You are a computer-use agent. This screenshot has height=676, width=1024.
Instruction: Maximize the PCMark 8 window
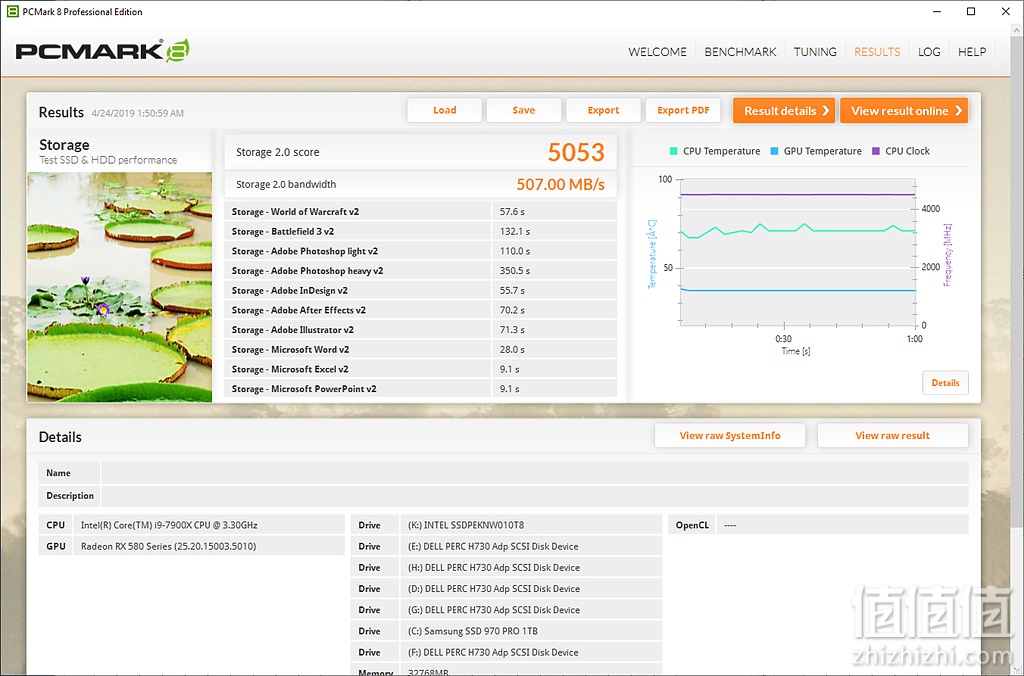pyautogui.click(x=971, y=11)
